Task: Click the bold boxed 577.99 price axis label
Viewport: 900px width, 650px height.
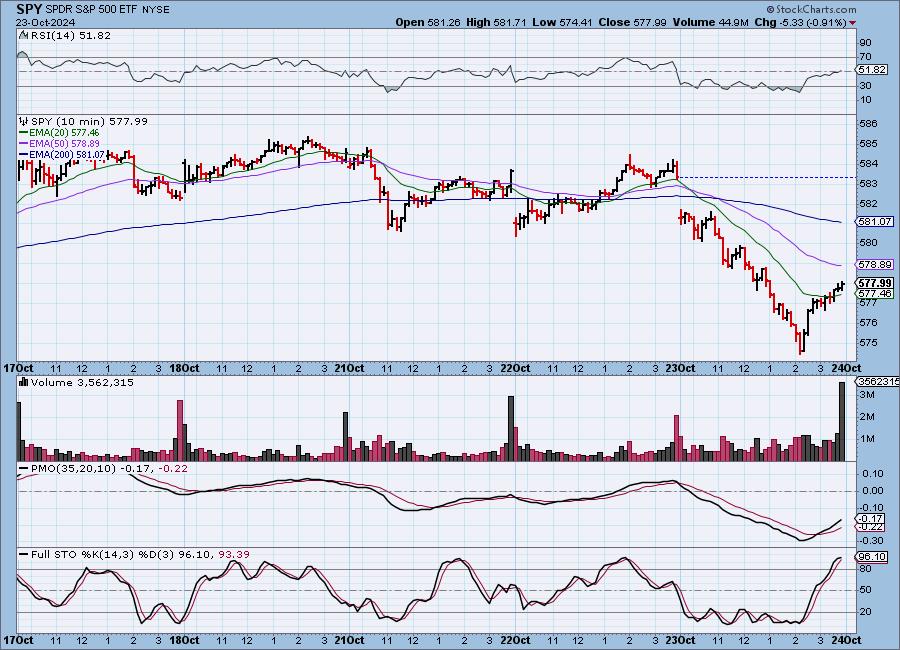Action: (x=874, y=283)
